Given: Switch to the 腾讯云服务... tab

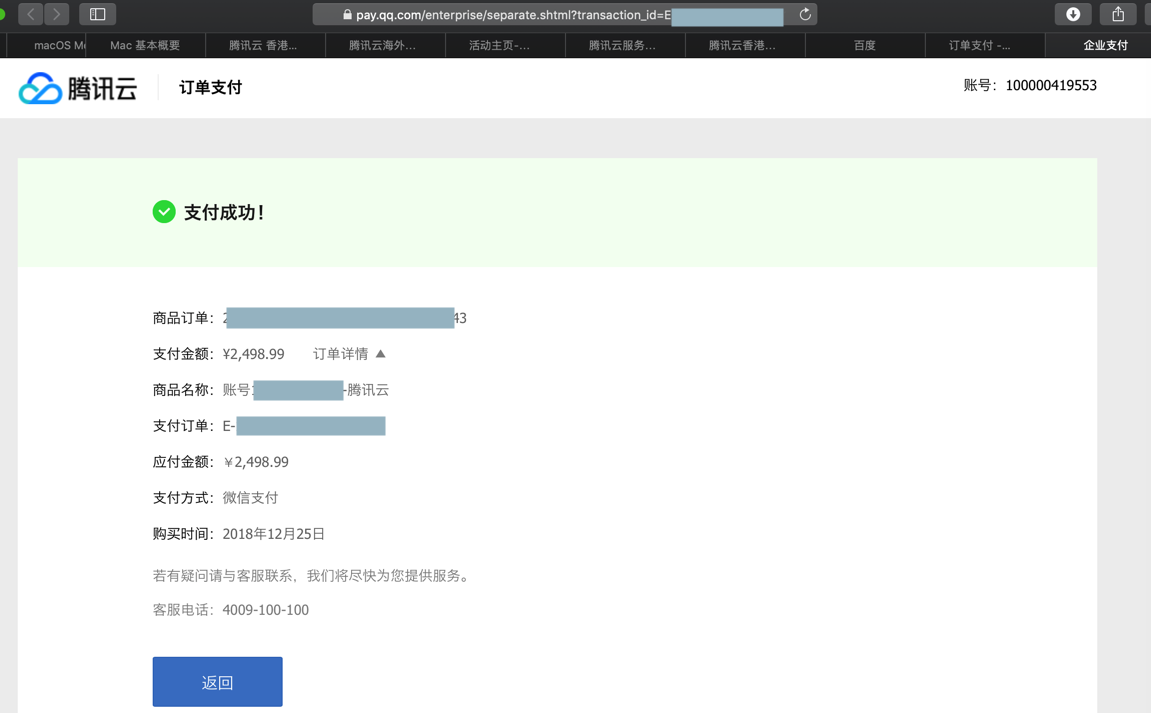Looking at the screenshot, I should point(625,46).
